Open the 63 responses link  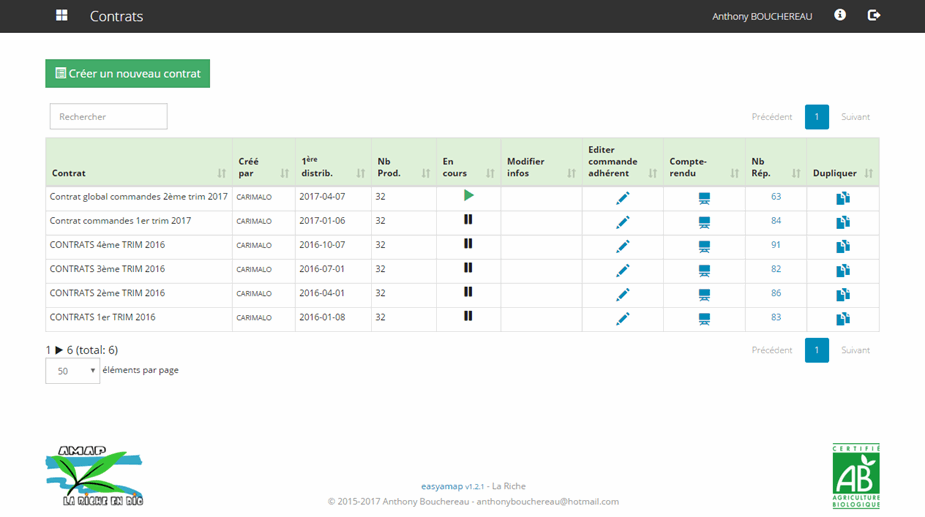[x=775, y=197]
